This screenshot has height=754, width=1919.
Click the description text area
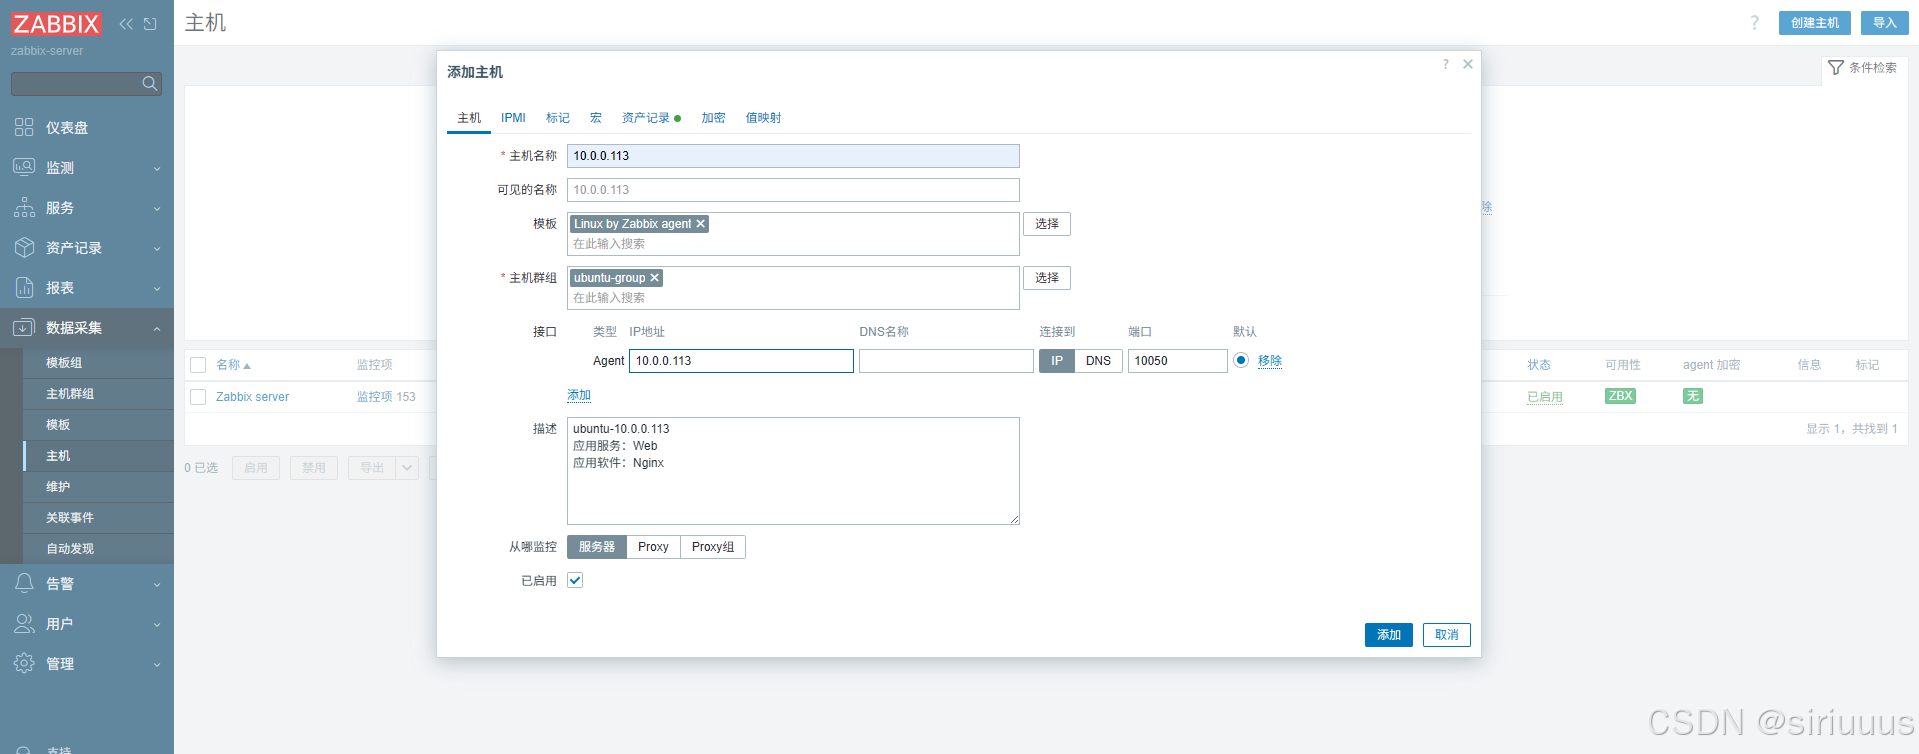coord(793,471)
